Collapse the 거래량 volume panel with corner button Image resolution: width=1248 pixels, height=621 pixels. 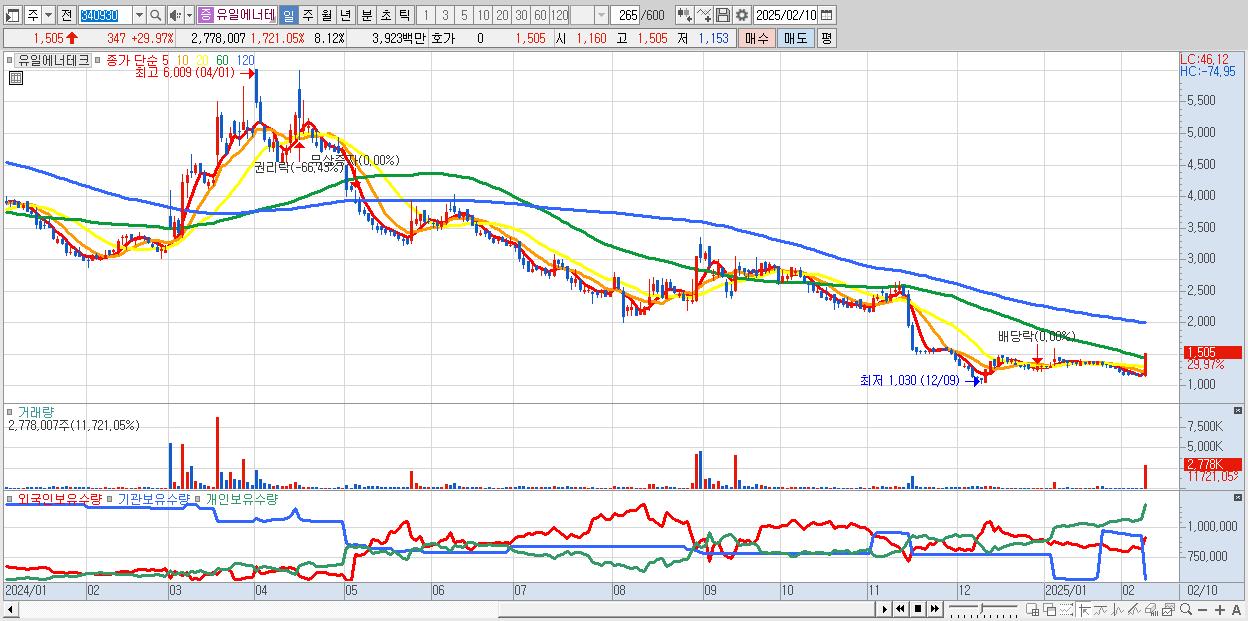click(1240, 411)
